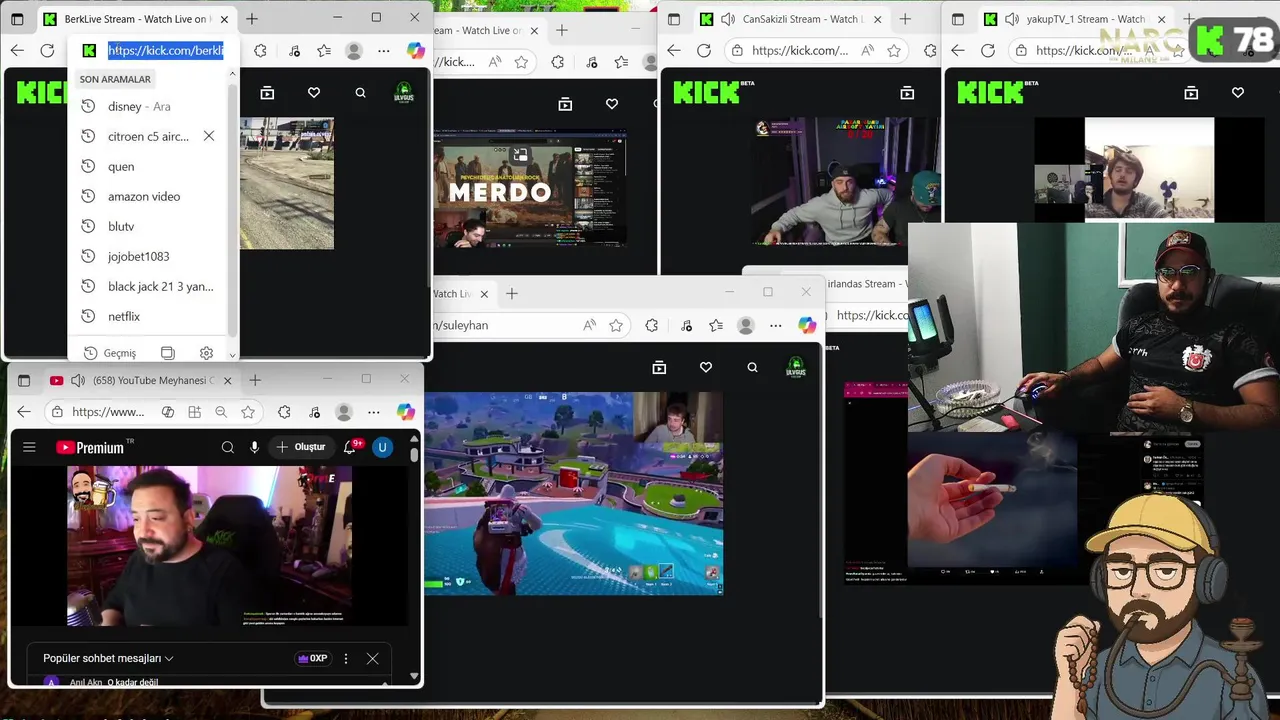Open YouTube notifications bell
Viewport: 1280px width, 720px height.
coord(350,447)
